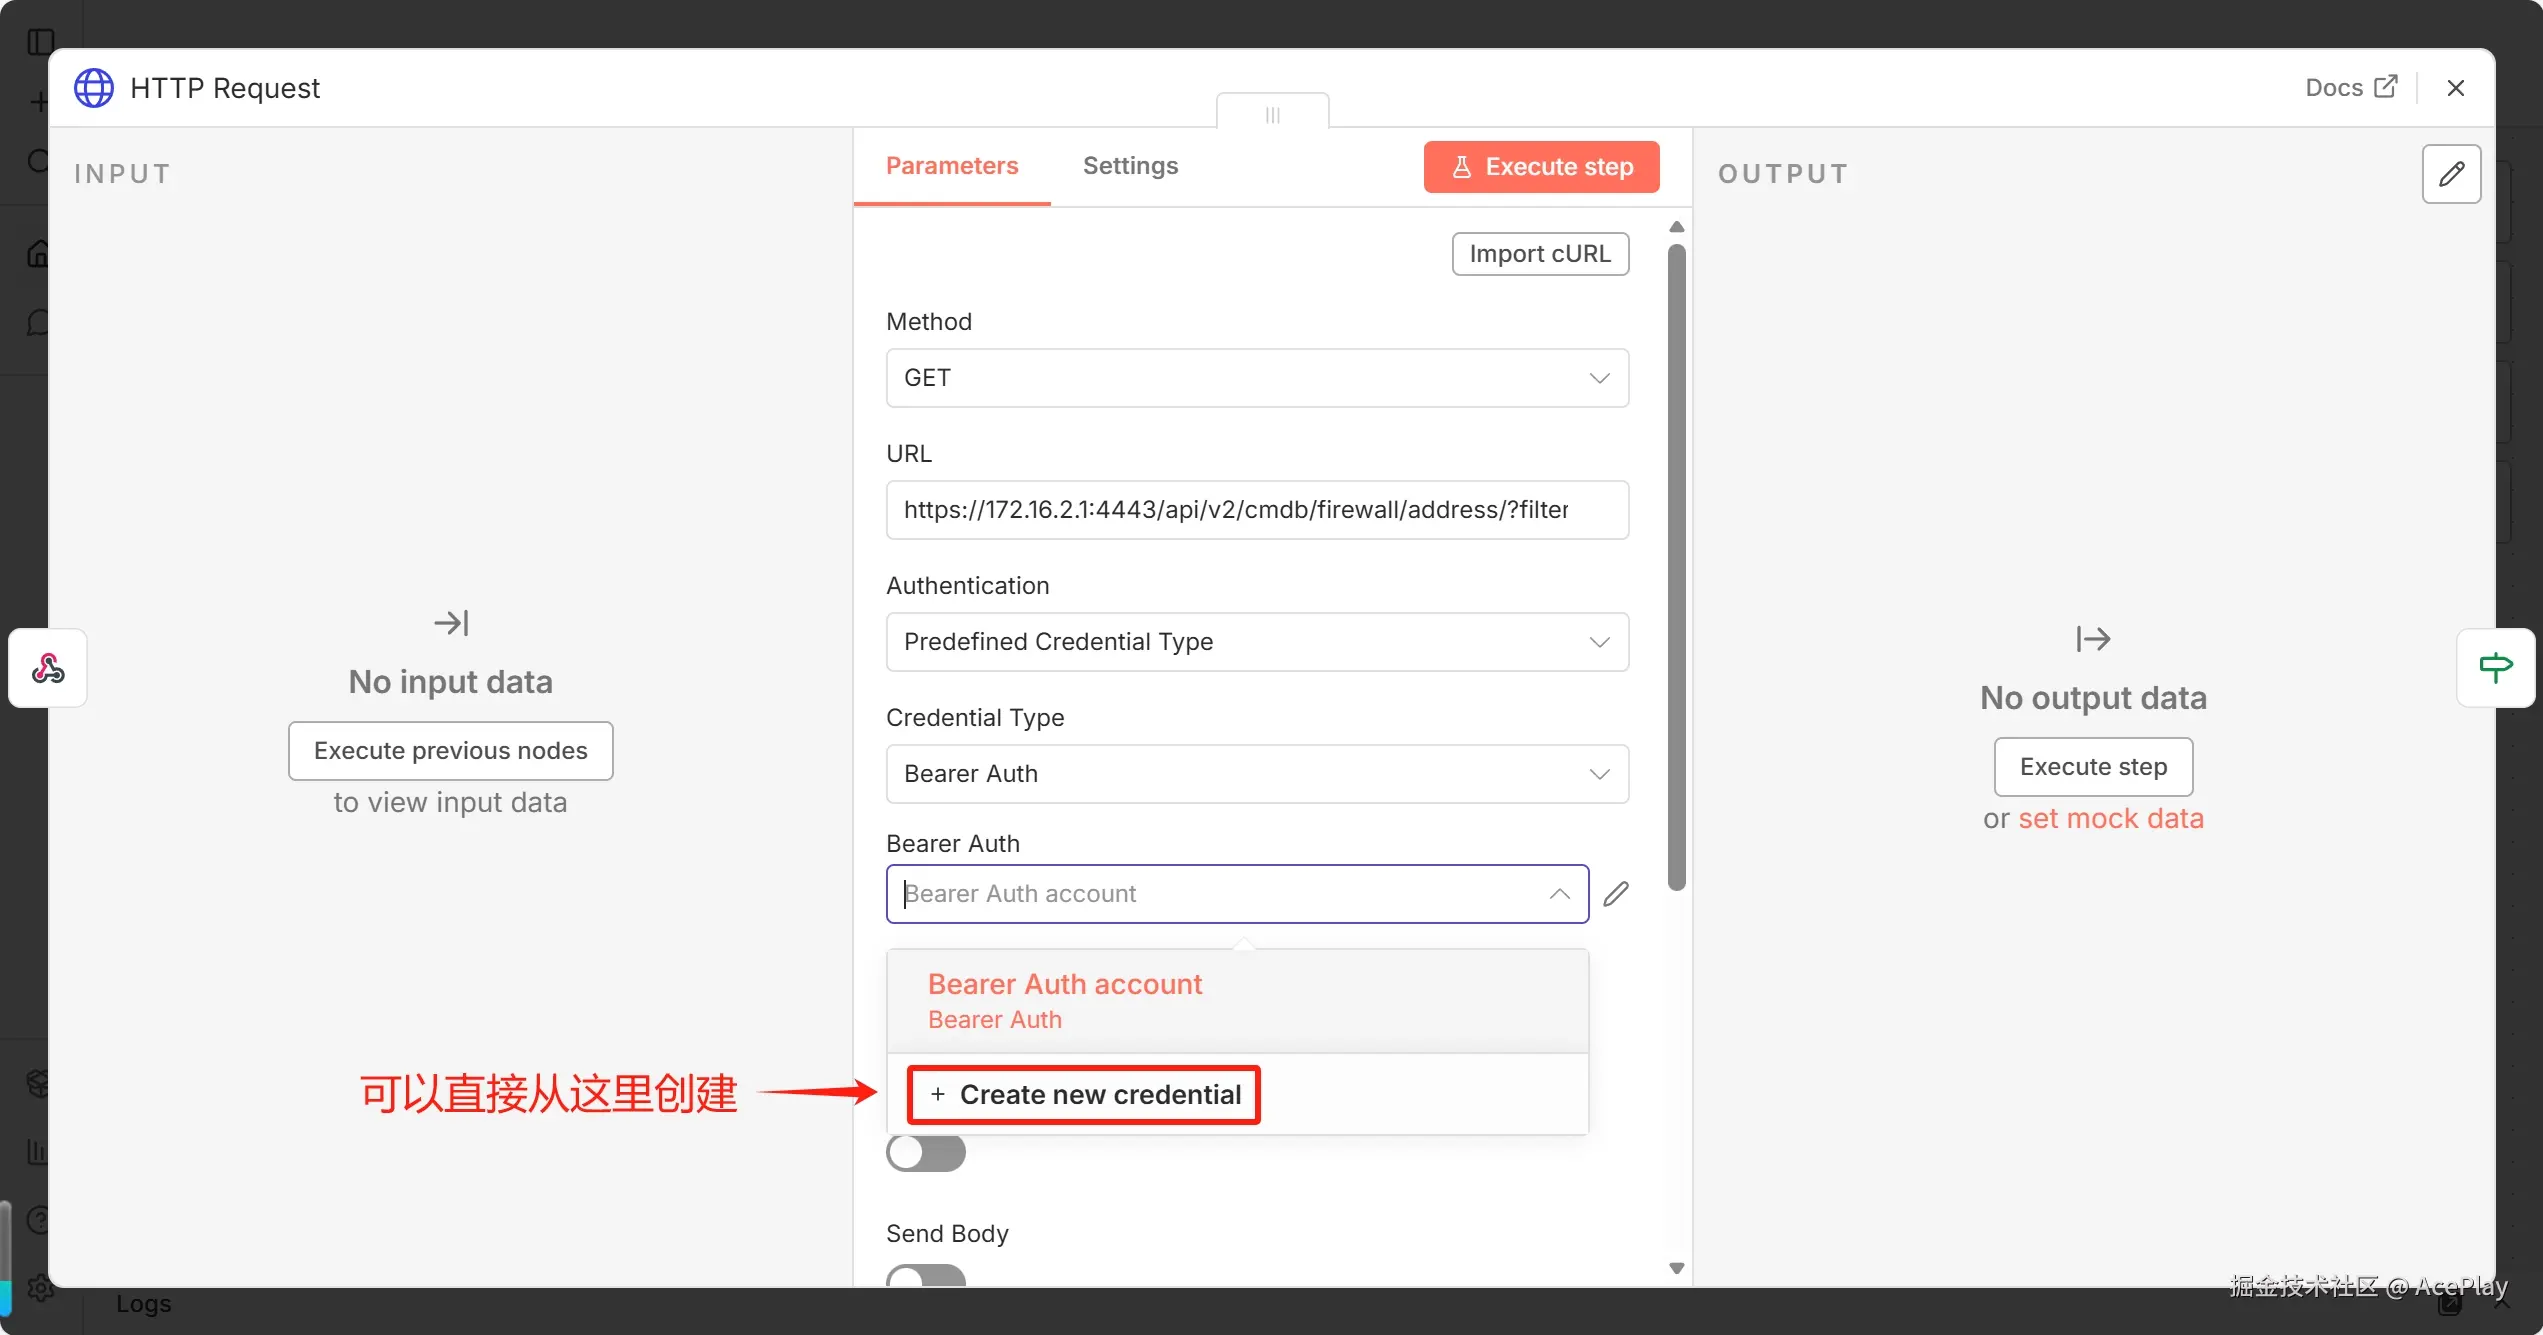Click the pencil edit icon beside Bearer Auth field

[x=1616, y=894]
